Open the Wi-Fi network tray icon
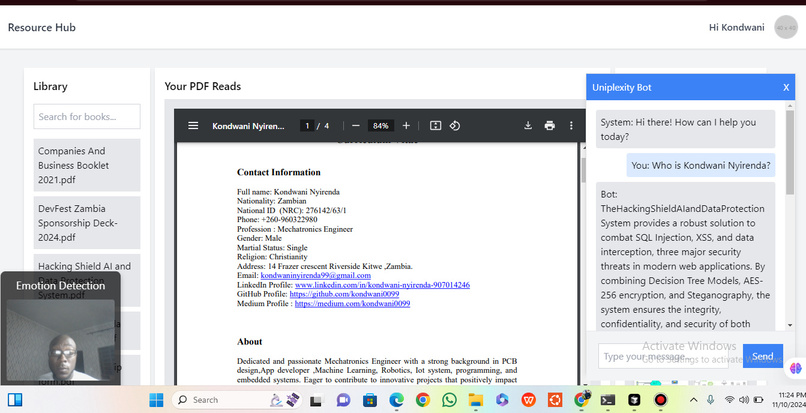This screenshot has width=806, height=413. (729, 400)
